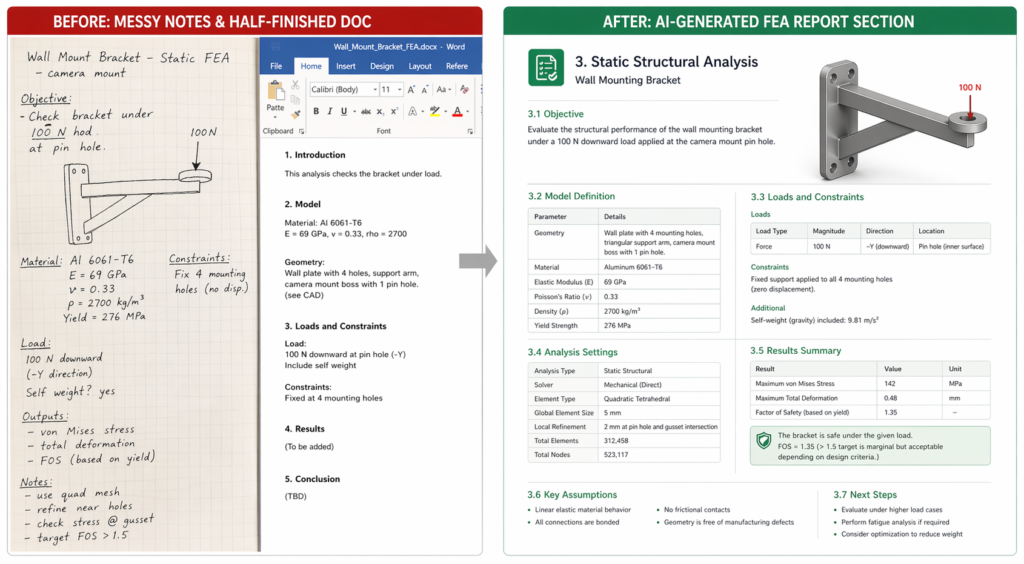Toggle Italic formatting
This screenshot has width=1024, height=564.
coord(330,111)
